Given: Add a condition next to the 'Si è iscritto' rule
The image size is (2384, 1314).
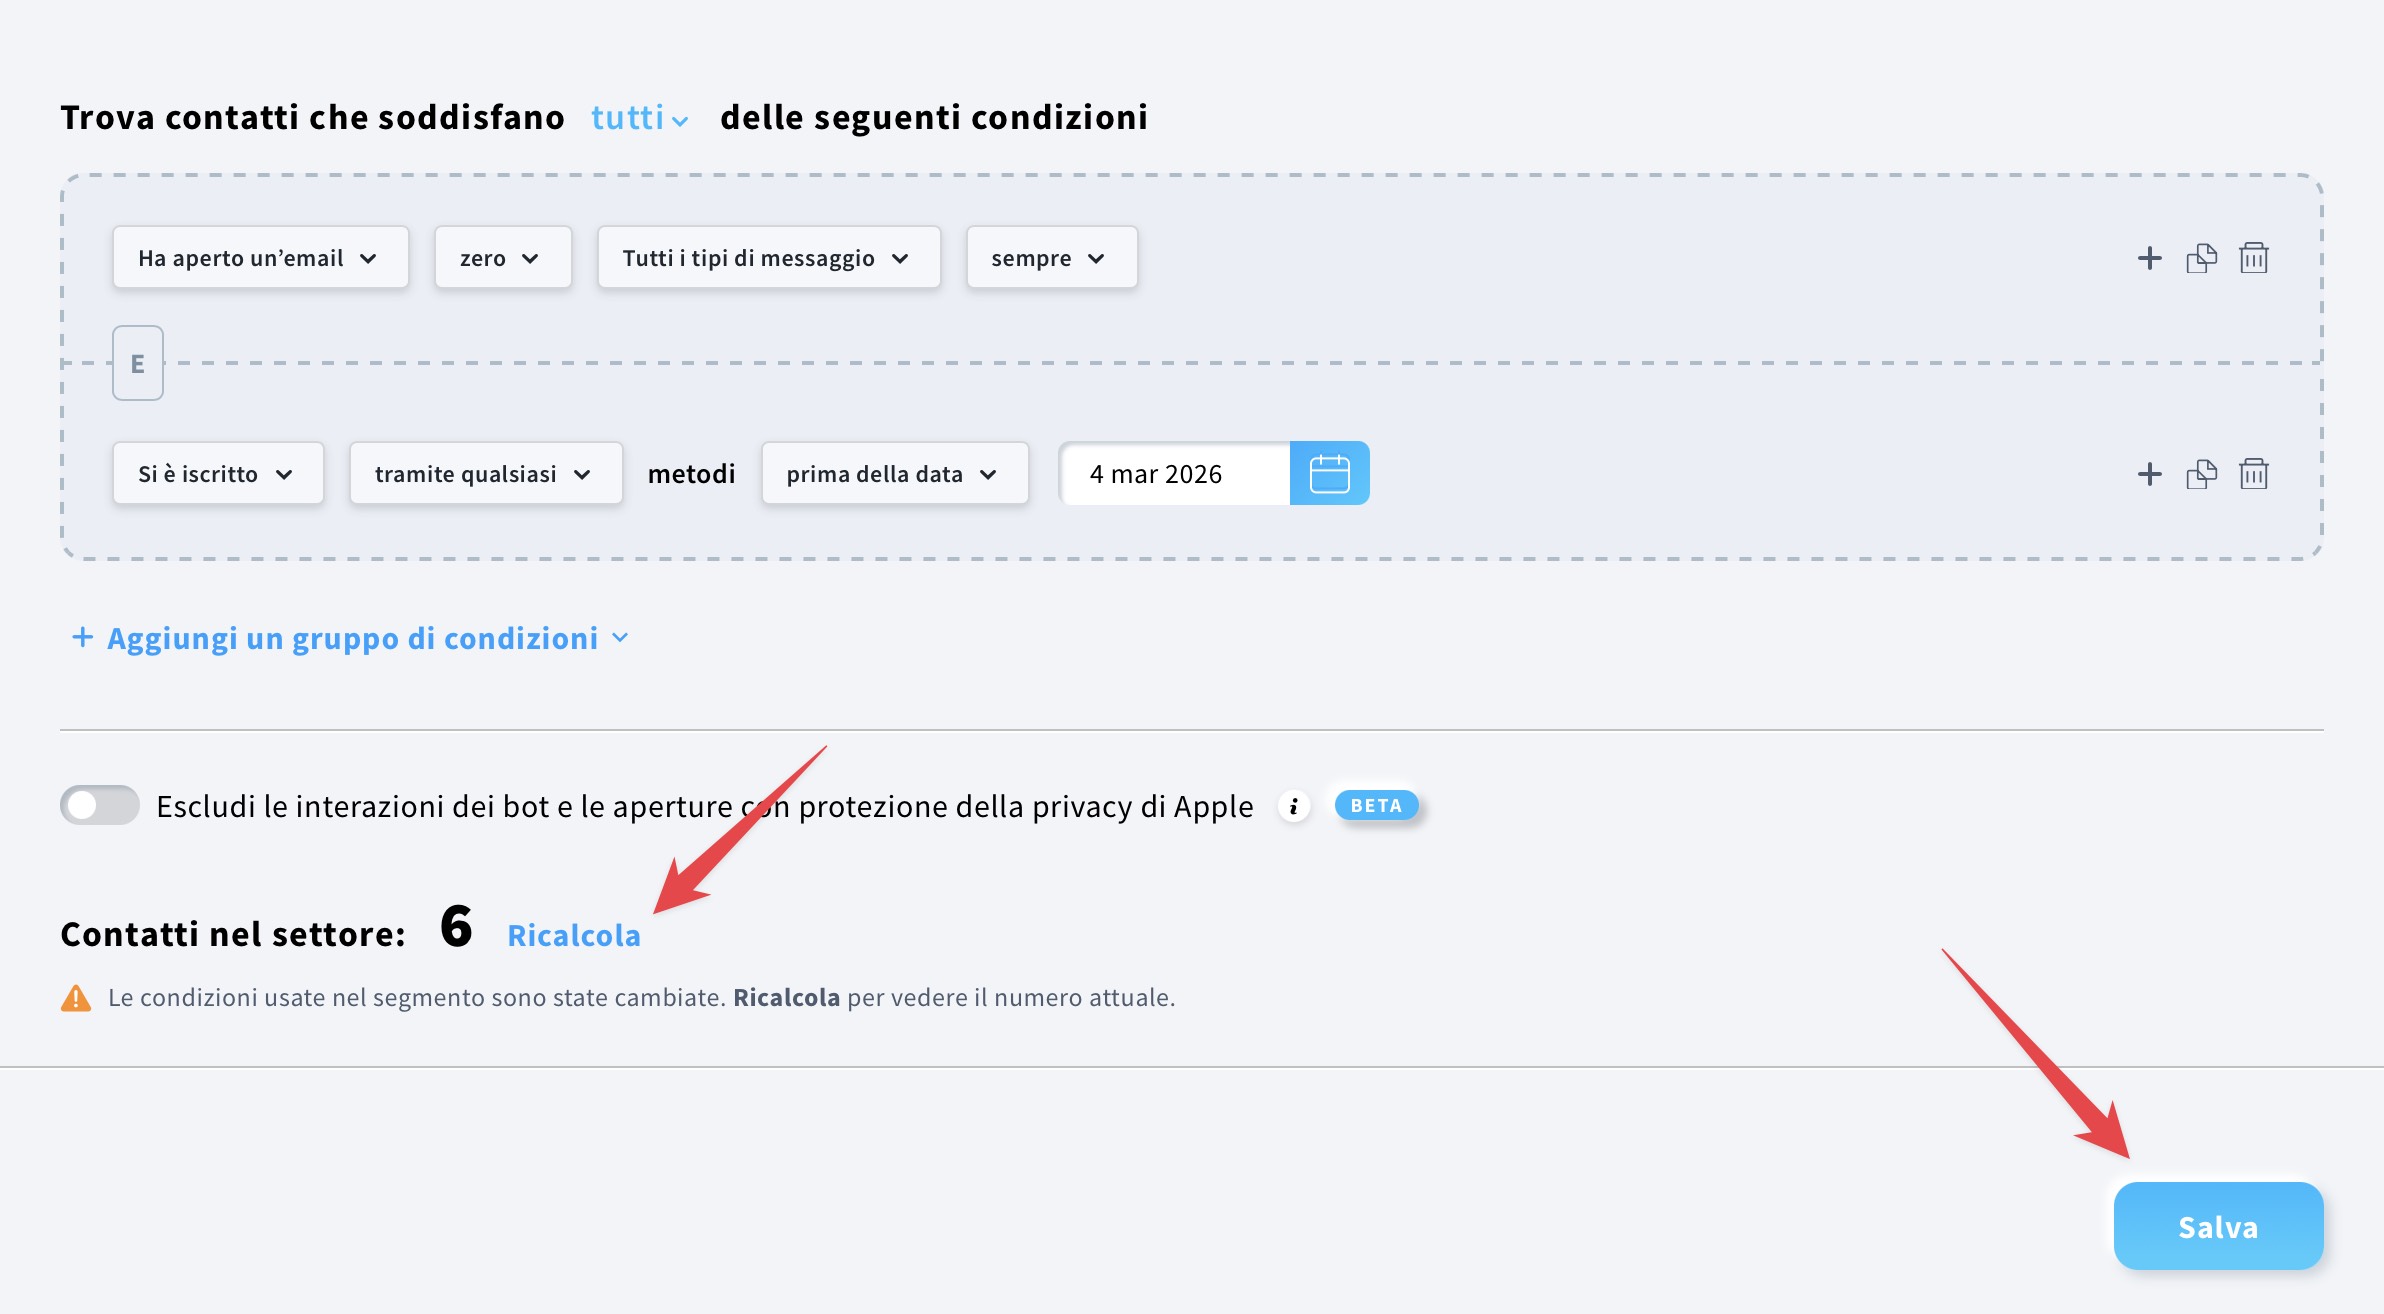Looking at the screenshot, I should 2148,473.
